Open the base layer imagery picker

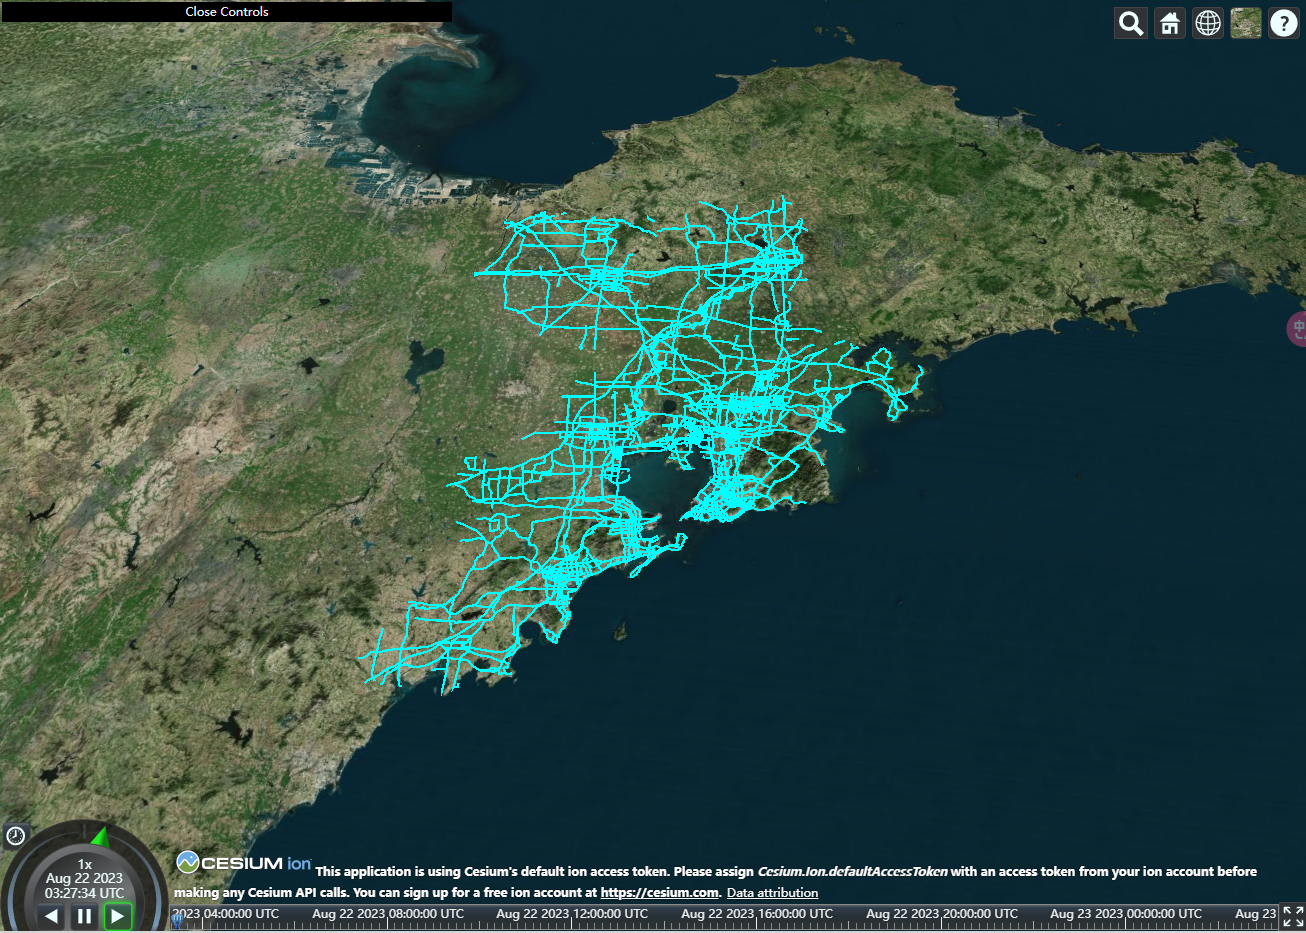point(1246,23)
